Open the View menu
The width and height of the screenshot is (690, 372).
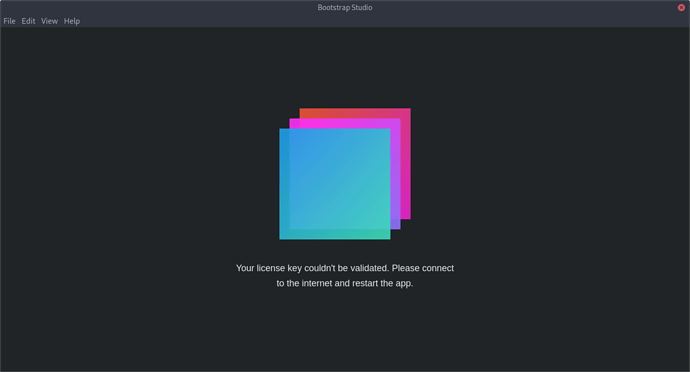pyautogui.click(x=49, y=21)
